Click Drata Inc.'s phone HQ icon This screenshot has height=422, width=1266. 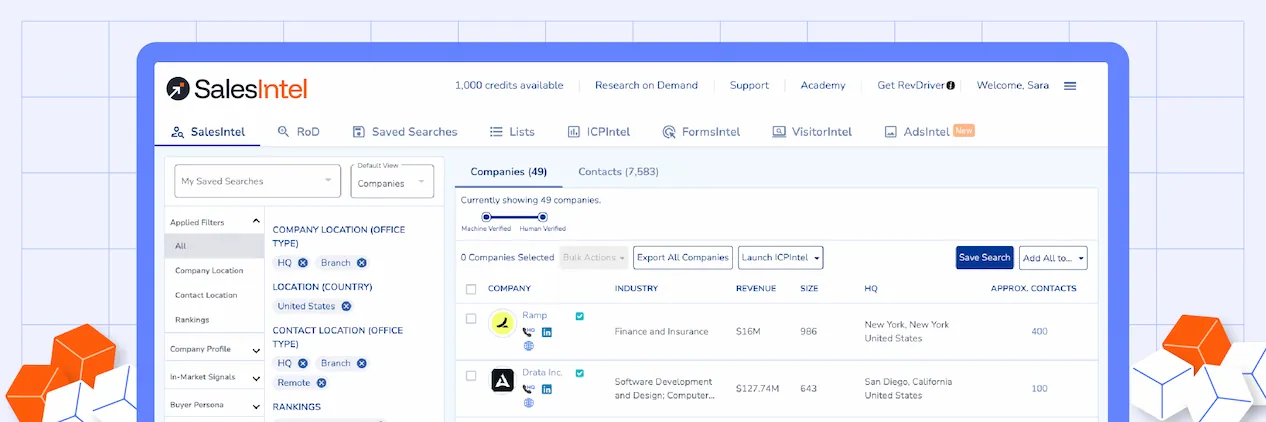pos(529,389)
